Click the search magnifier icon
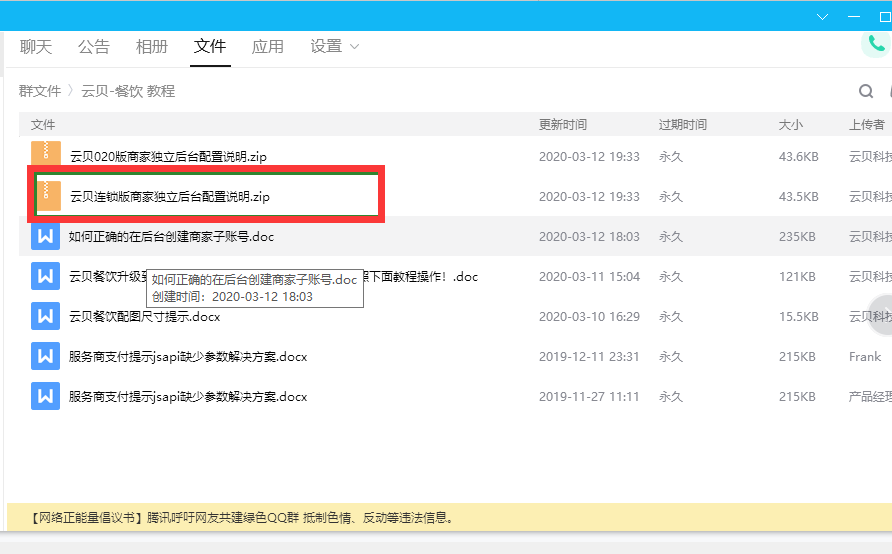This screenshot has height=554, width=892. click(x=866, y=91)
